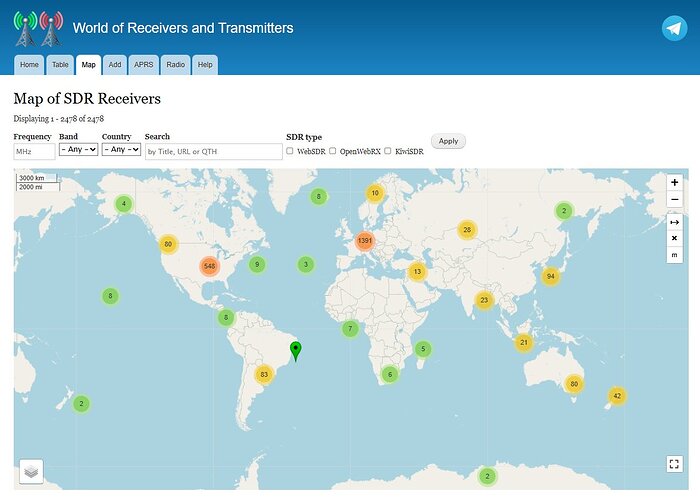The width and height of the screenshot is (700, 500).
Task: Clear the measurement with the X control
Action: (x=675, y=238)
